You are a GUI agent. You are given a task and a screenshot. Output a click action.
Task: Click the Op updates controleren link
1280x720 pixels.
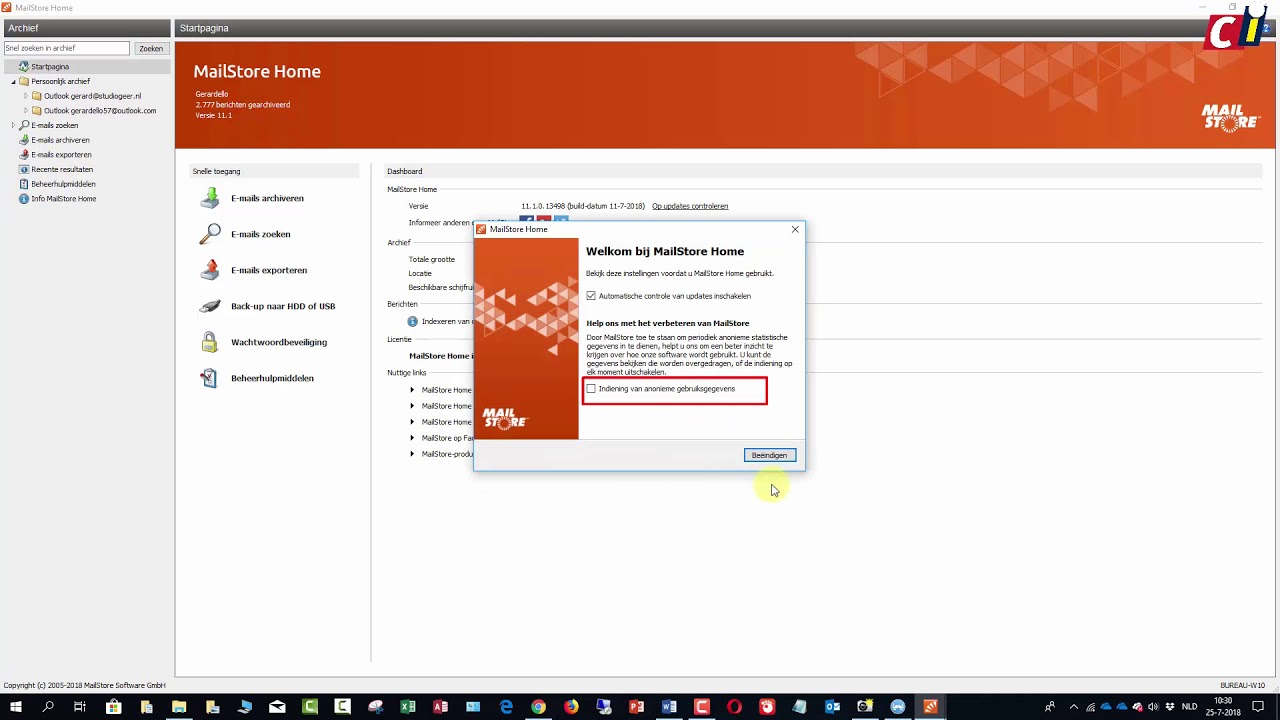pyautogui.click(x=690, y=206)
